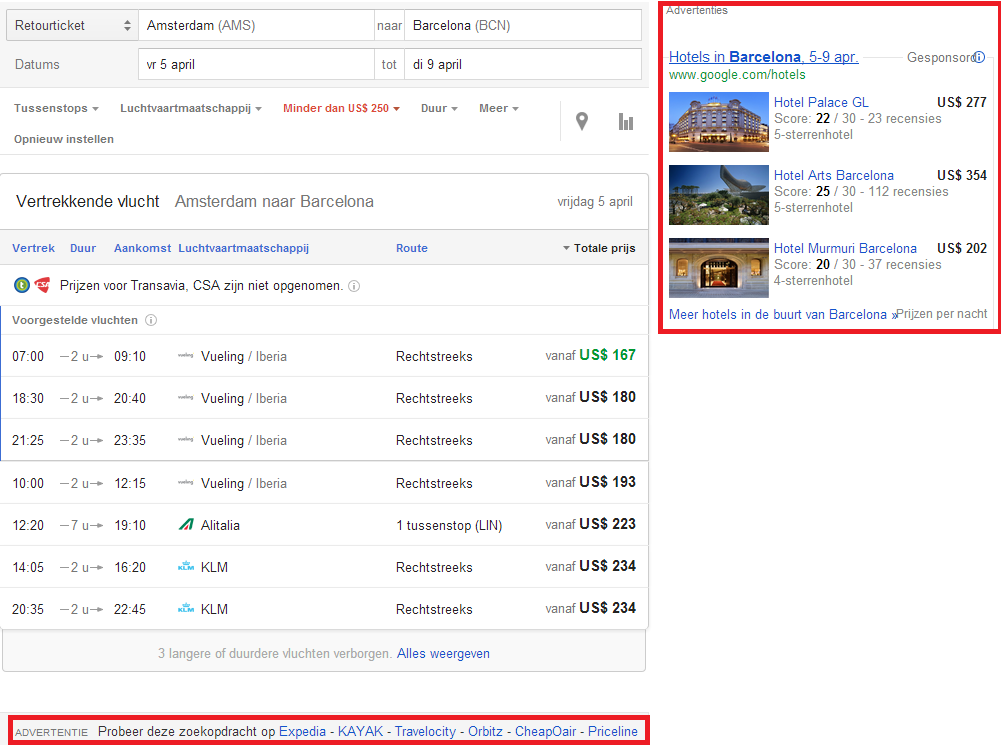
Task: Click Alles weergeven to show hidden flights
Action: point(443,654)
